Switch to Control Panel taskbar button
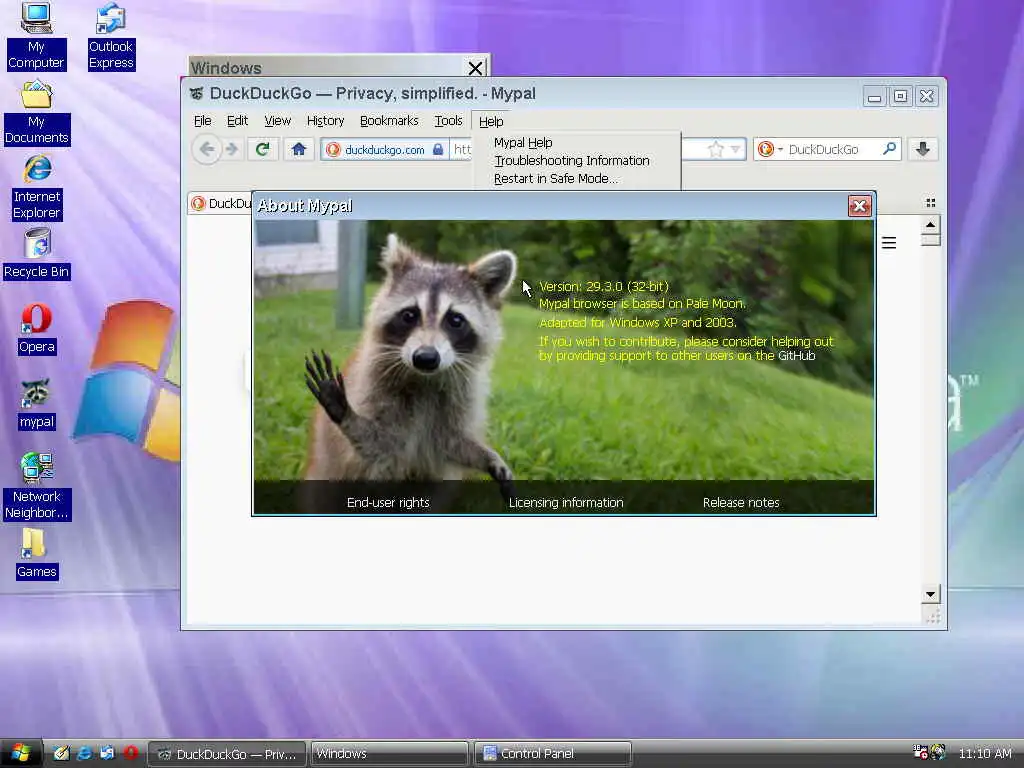 click(552, 754)
